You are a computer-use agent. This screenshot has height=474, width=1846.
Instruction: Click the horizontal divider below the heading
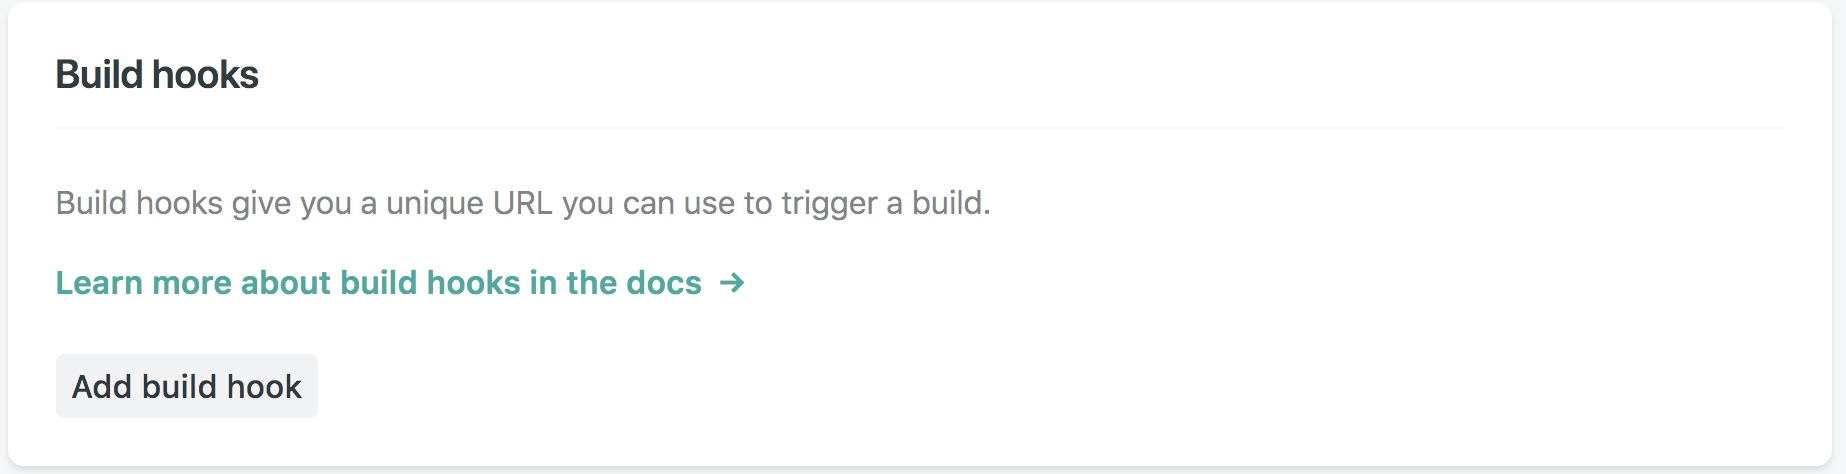tap(920, 128)
